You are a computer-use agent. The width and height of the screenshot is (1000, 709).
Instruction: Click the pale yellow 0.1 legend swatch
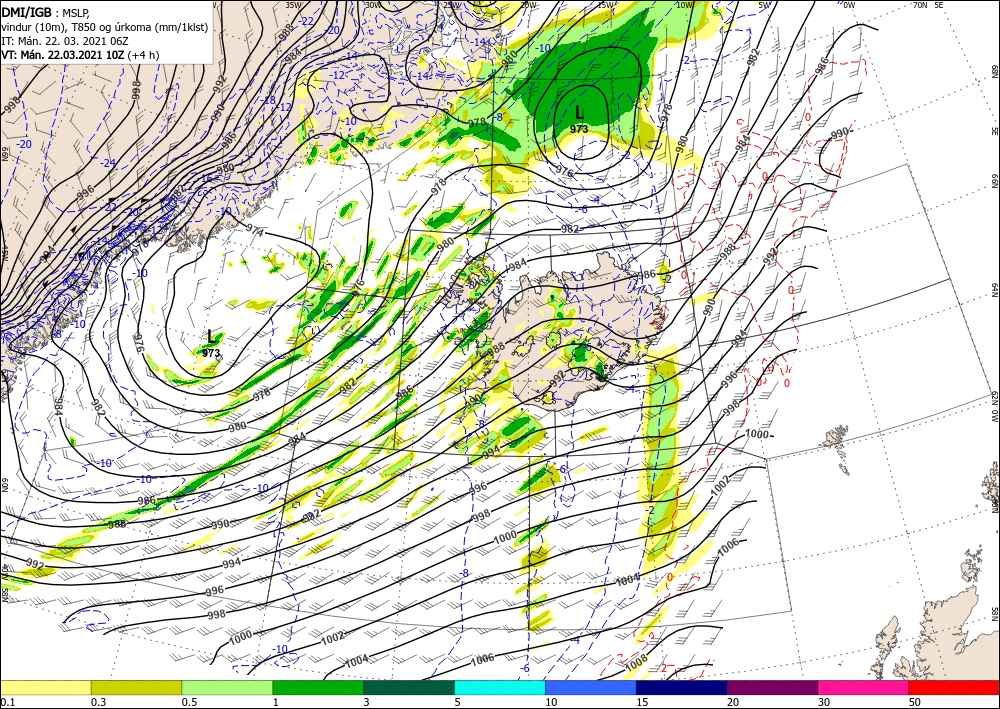[x=45, y=687]
